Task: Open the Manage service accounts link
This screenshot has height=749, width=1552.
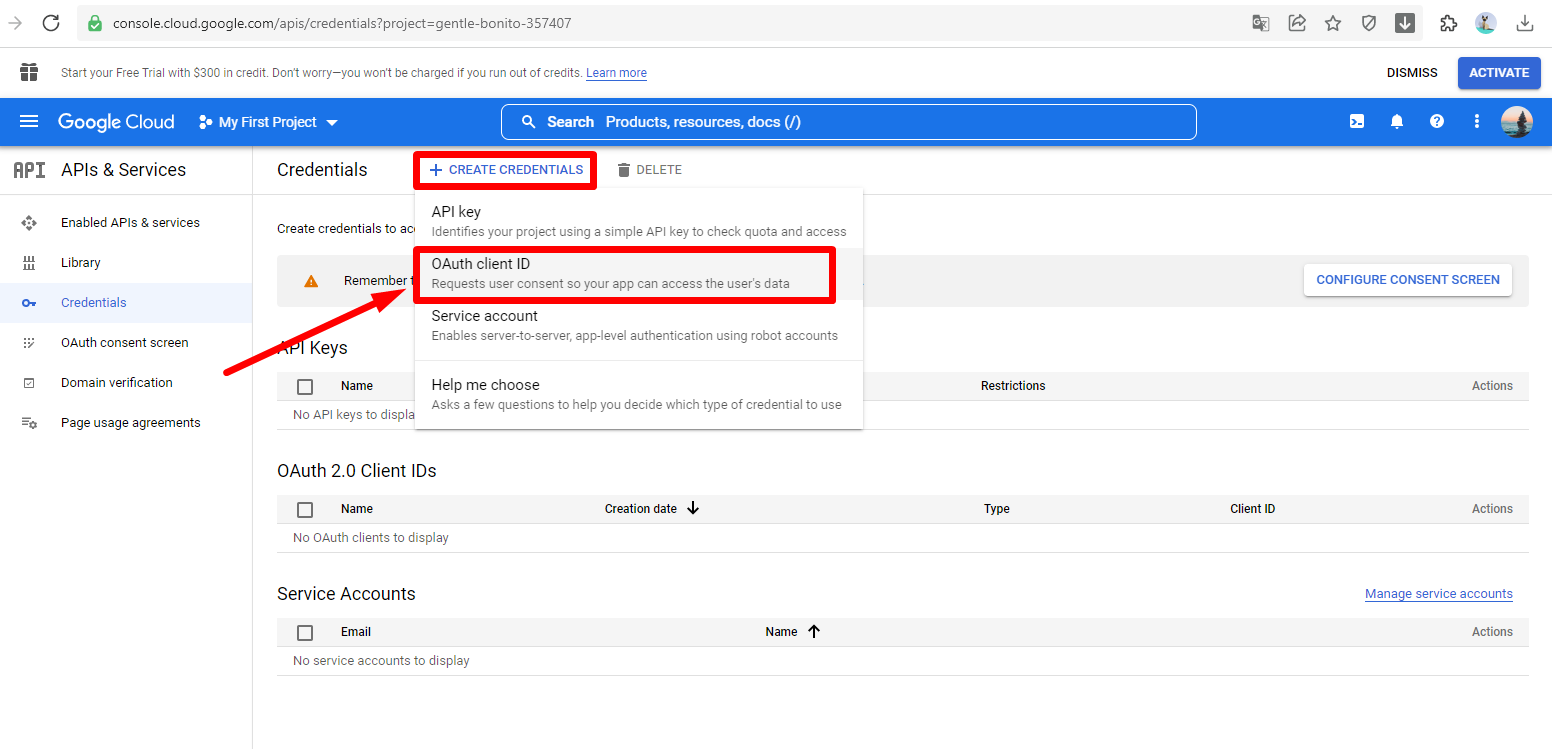Action: [x=1438, y=594]
